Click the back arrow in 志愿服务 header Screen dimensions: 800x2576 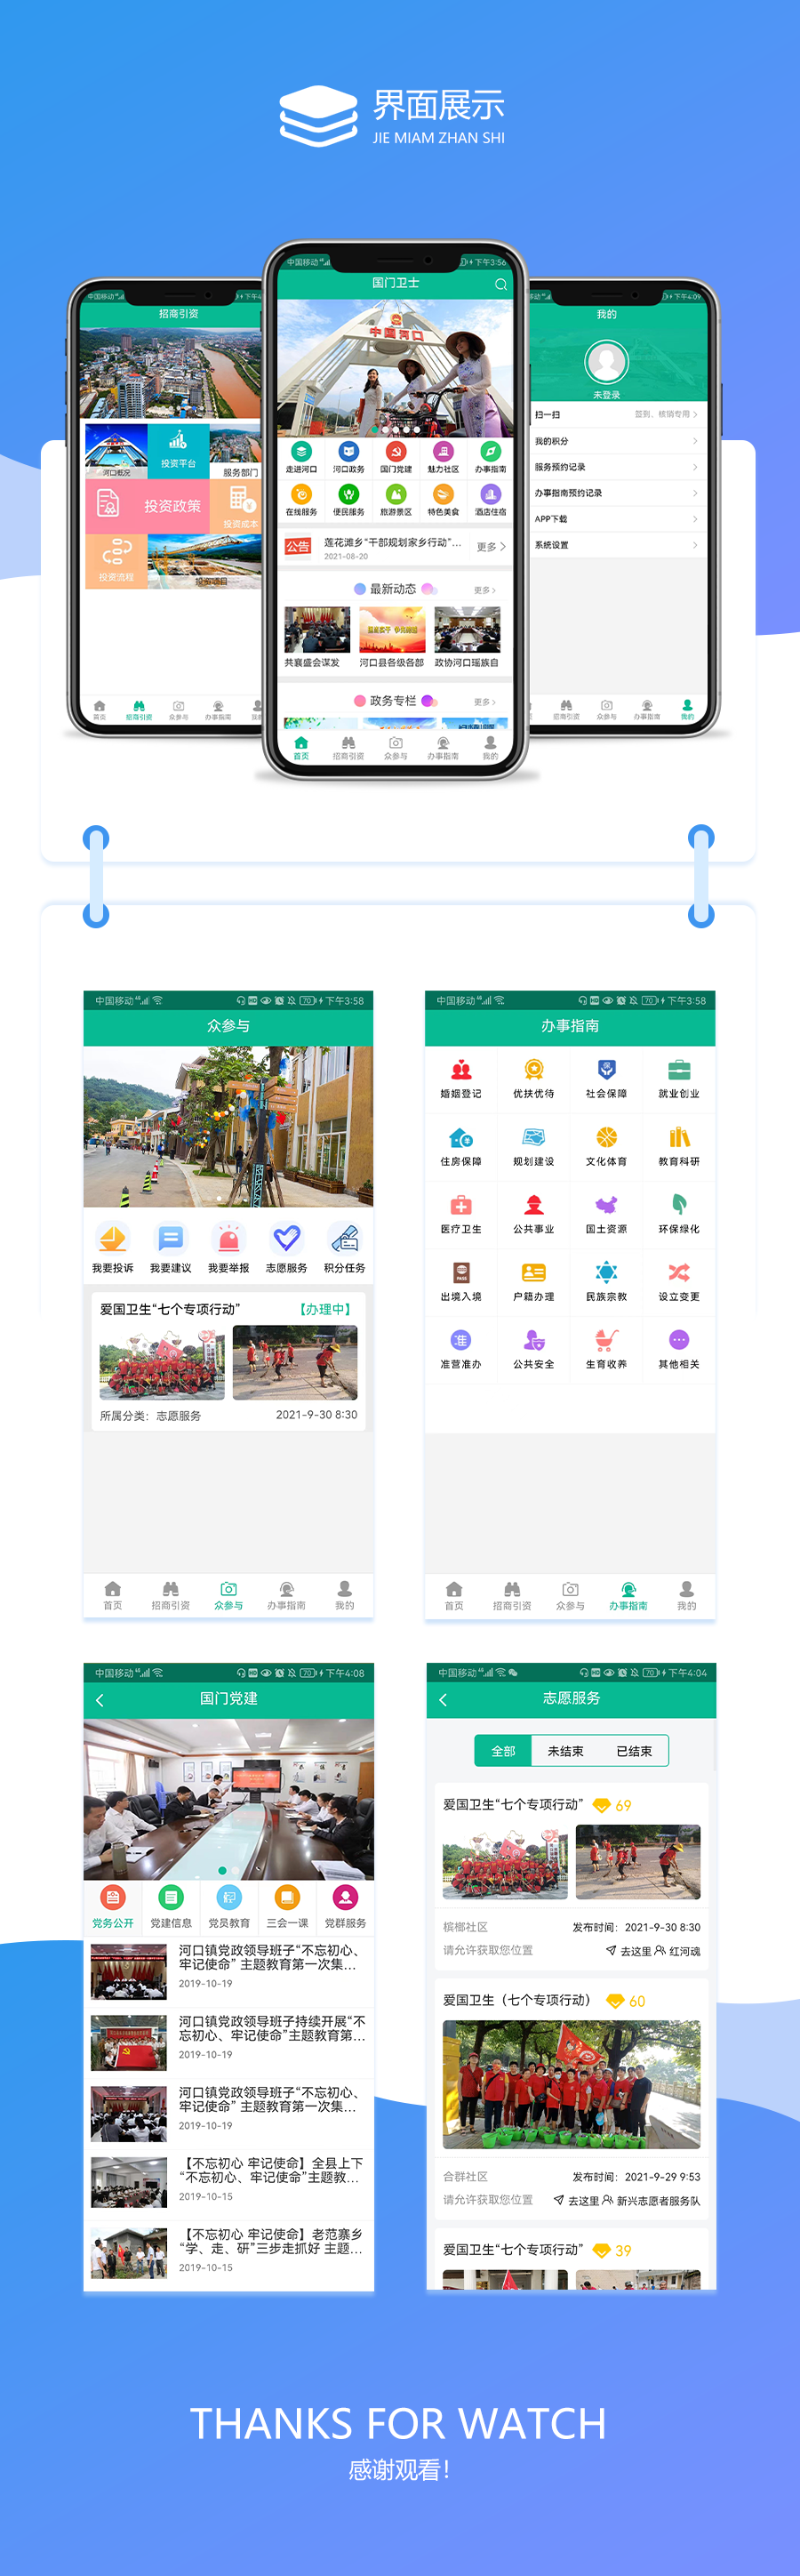(443, 1699)
